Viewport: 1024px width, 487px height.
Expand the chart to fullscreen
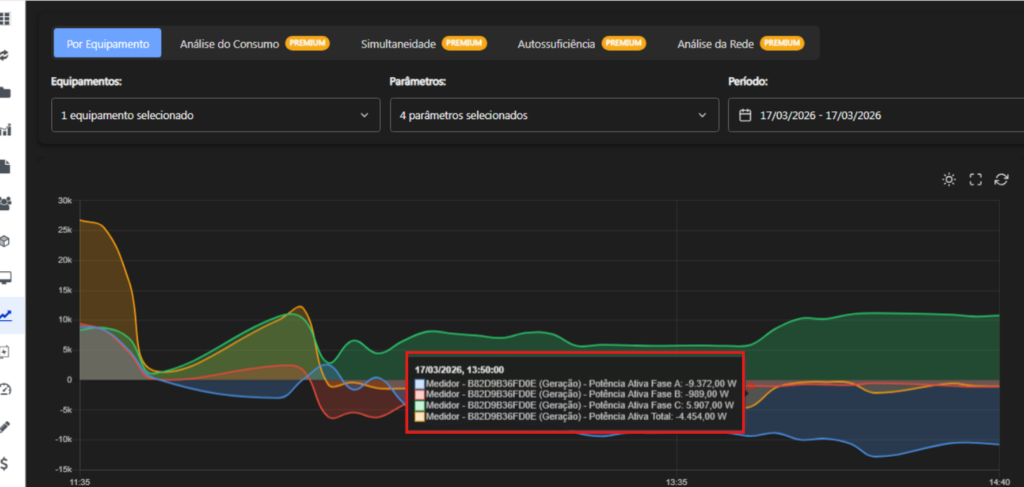click(x=975, y=180)
